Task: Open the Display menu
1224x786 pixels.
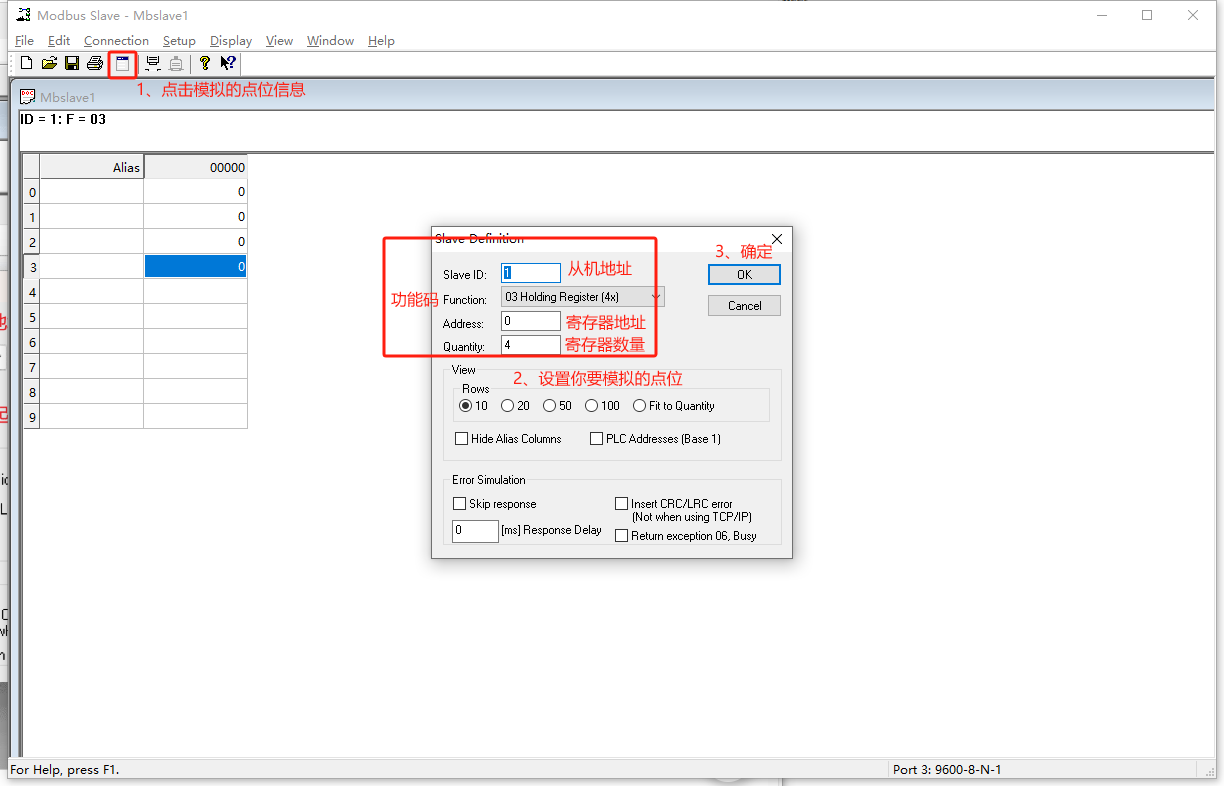Action: 231,41
